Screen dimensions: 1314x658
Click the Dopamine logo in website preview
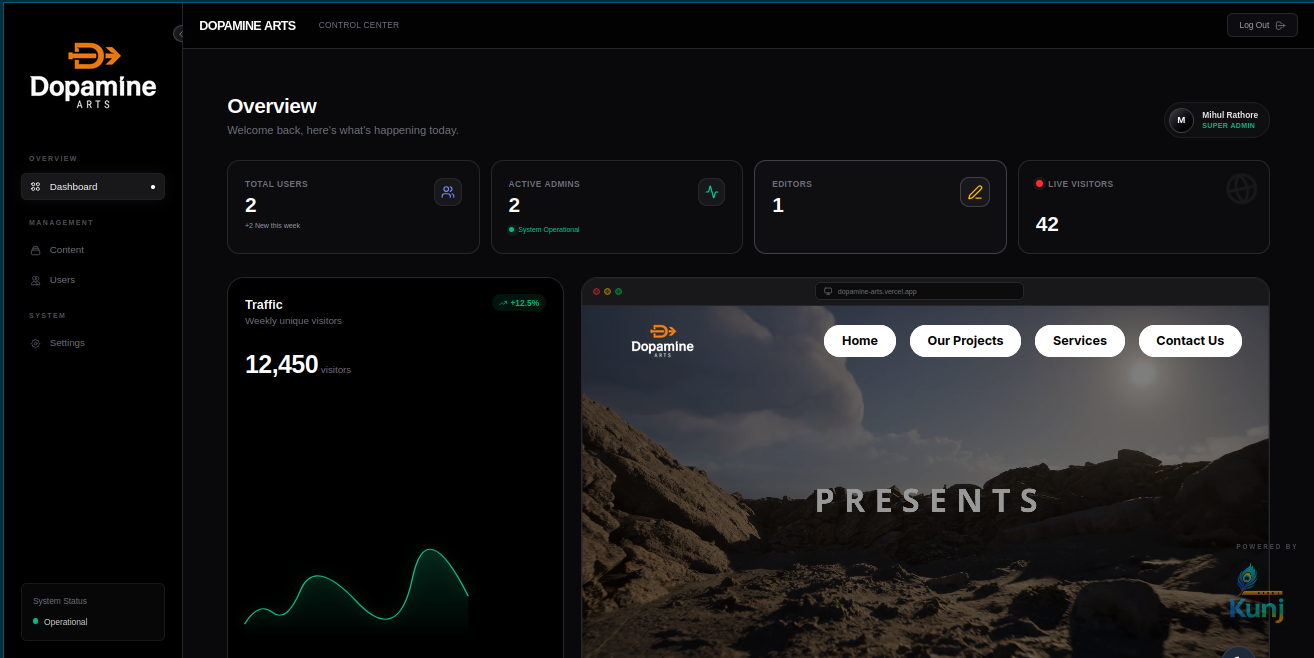click(x=662, y=340)
